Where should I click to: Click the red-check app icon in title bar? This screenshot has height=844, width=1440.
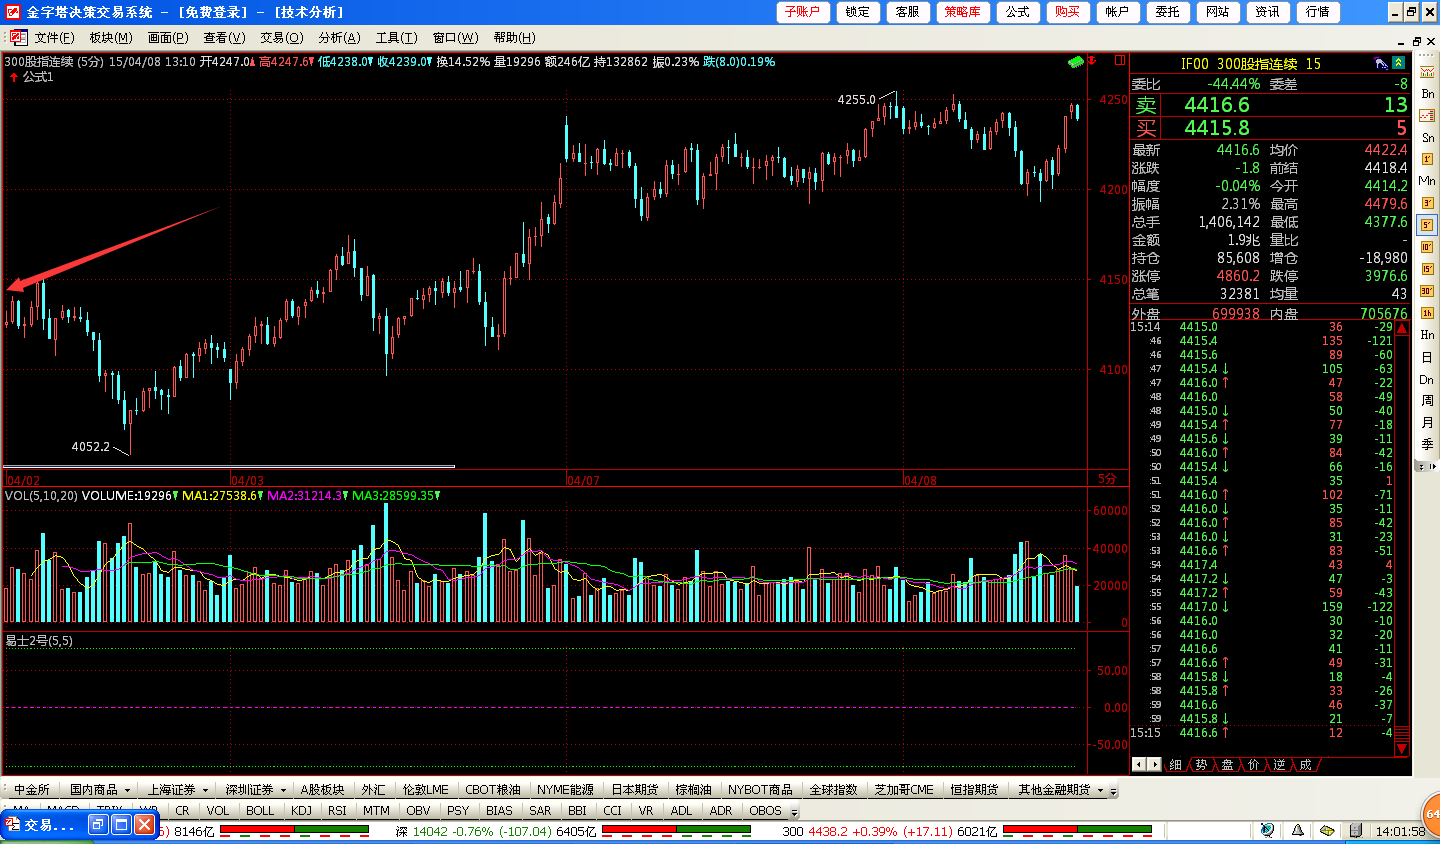click(13, 12)
